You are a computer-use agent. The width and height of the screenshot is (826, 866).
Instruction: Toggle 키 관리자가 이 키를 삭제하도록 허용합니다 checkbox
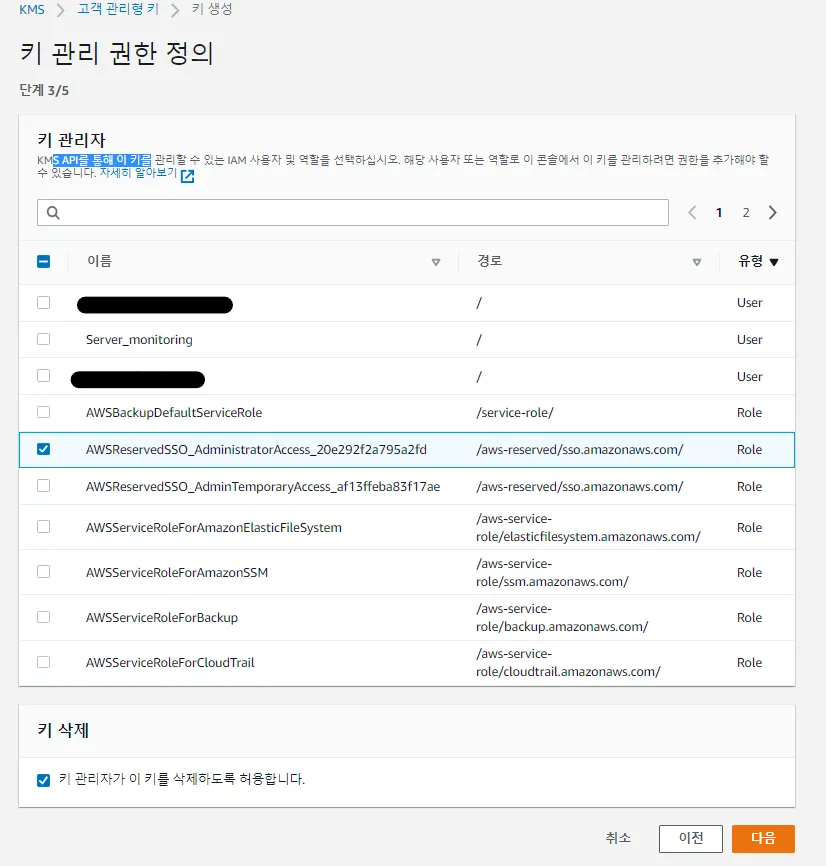[44, 780]
